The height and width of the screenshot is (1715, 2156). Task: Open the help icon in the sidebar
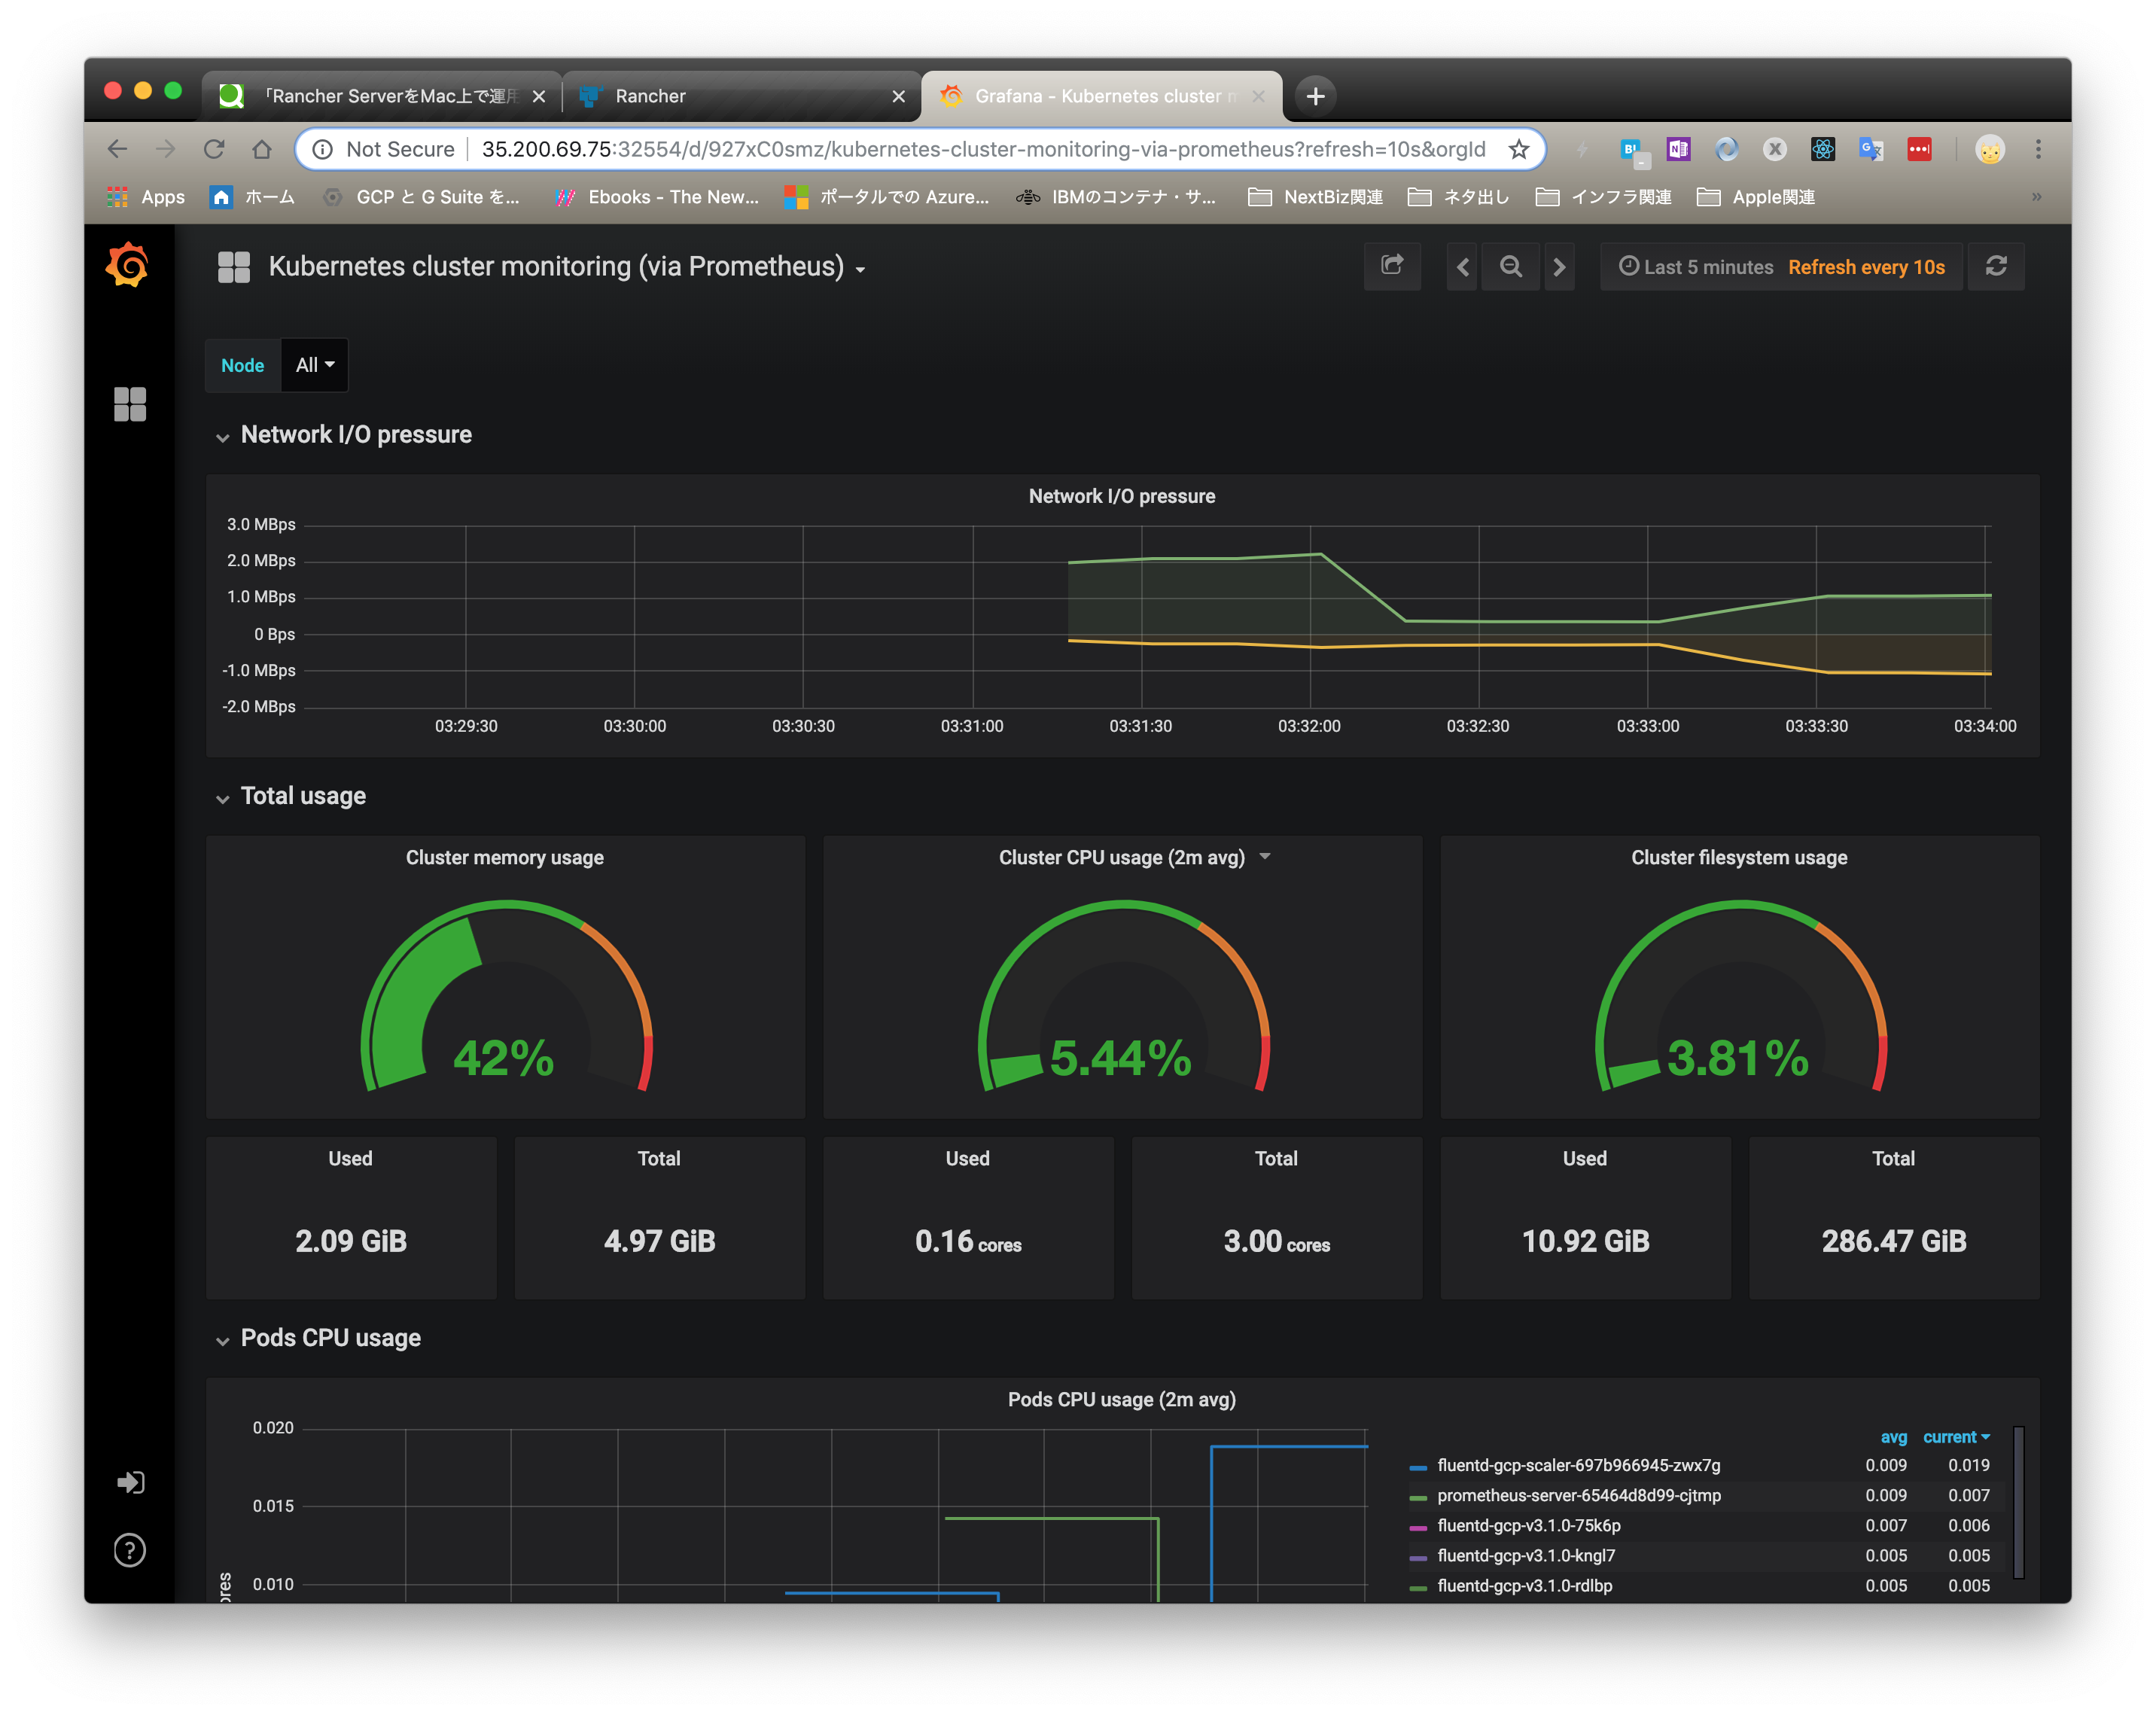pos(129,1550)
